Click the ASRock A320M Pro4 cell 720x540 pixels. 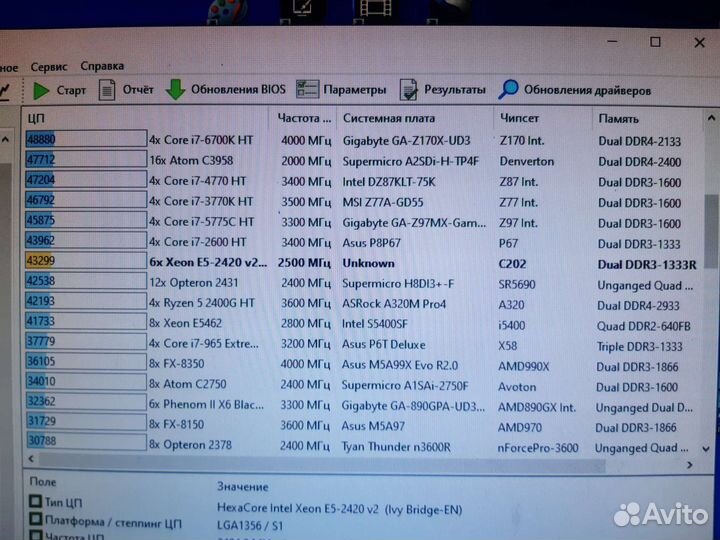point(394,304)
